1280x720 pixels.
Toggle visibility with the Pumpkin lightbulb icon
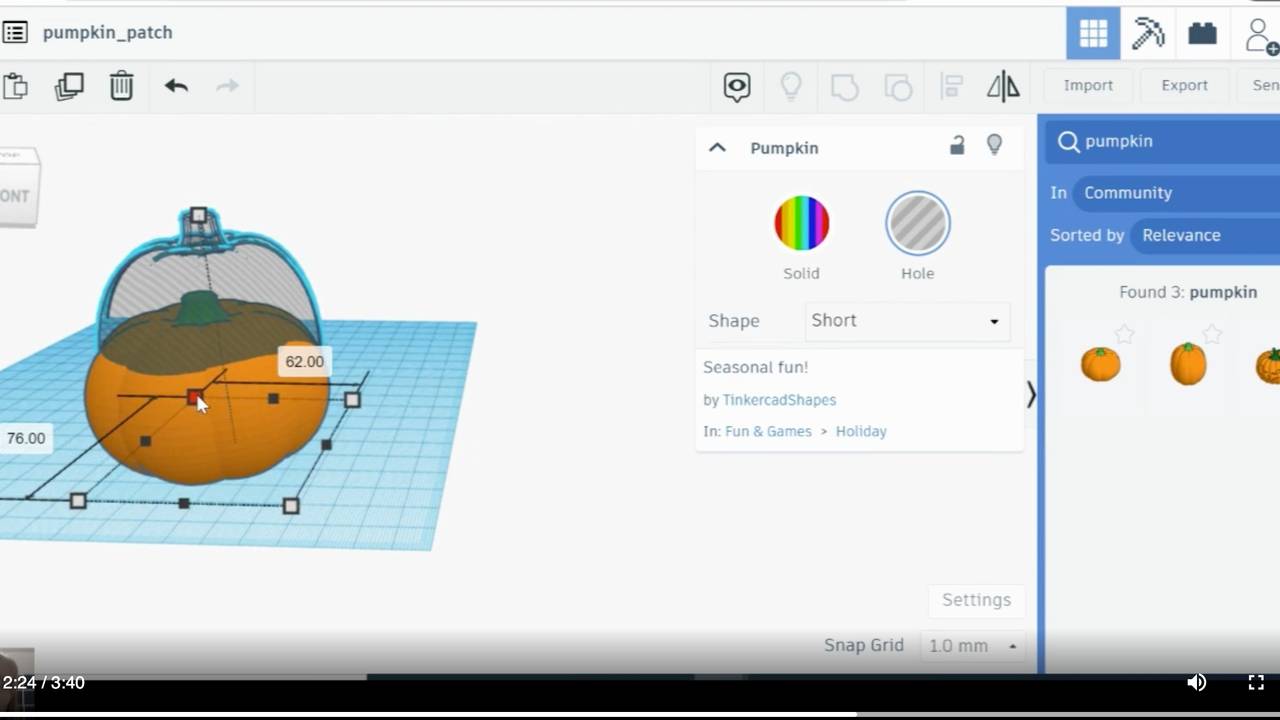pyautogui.click(x=994, y=145)
